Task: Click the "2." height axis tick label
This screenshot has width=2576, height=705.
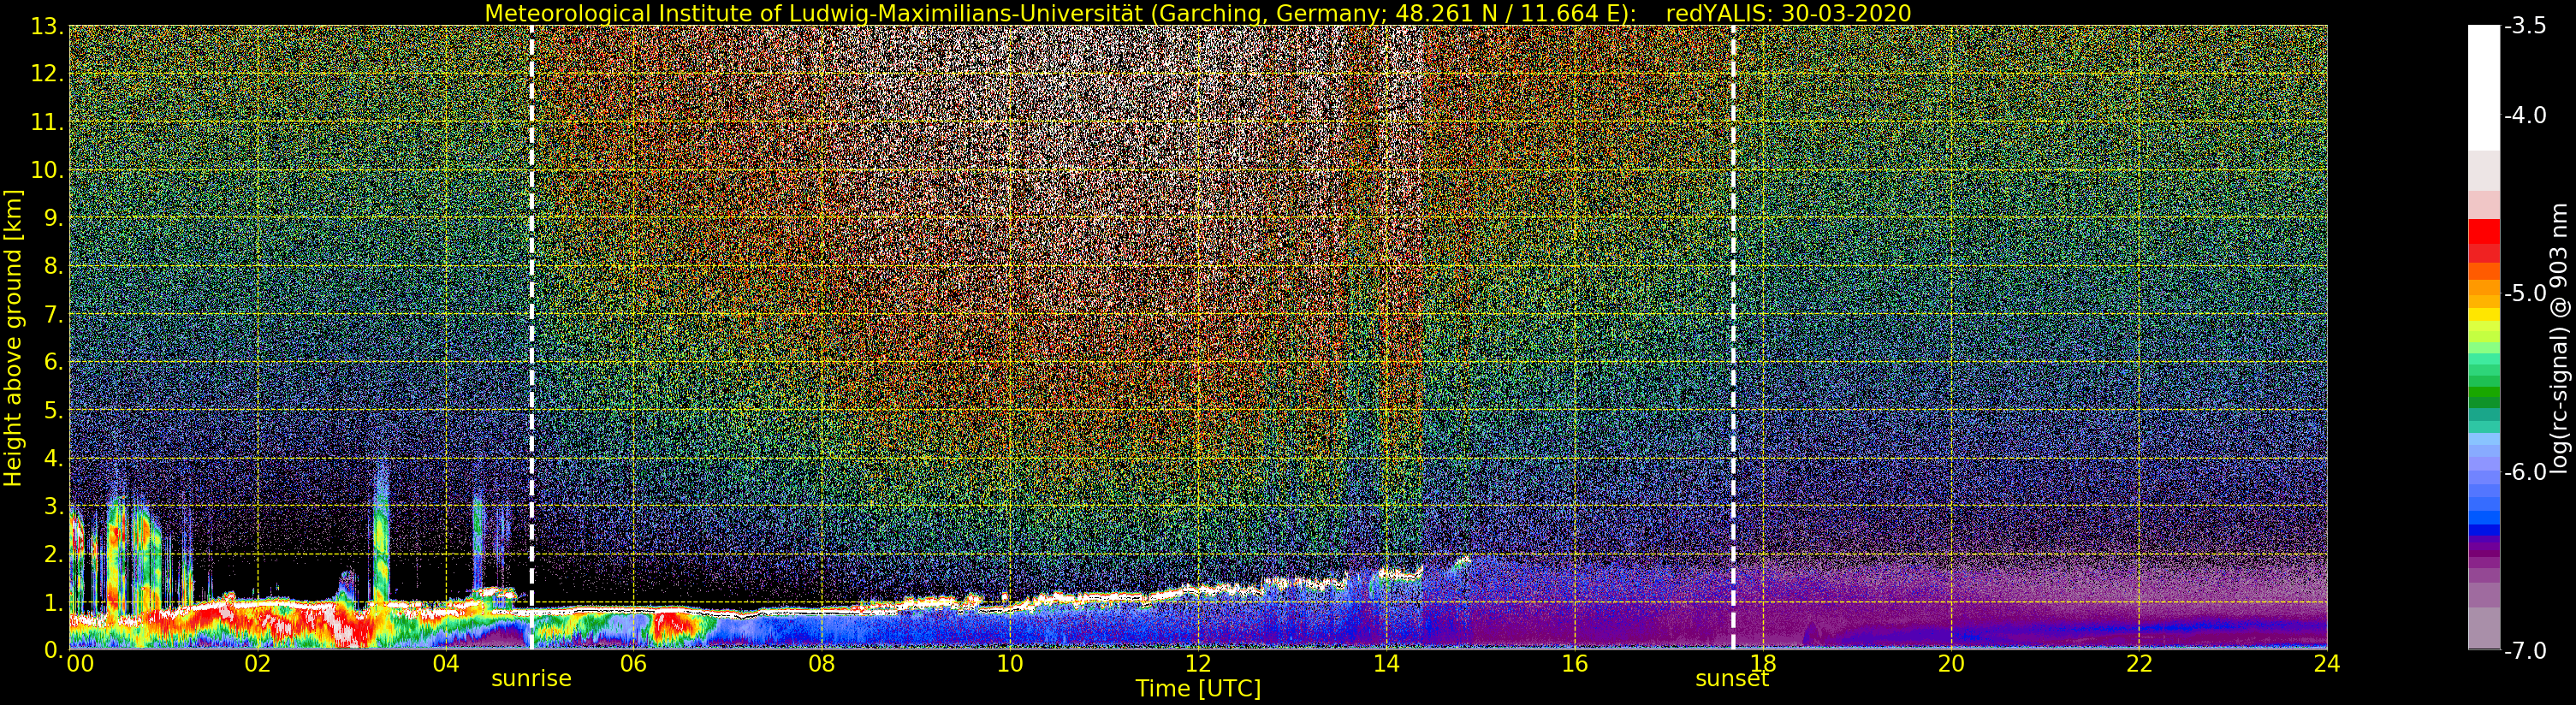Action: [52, 554]
